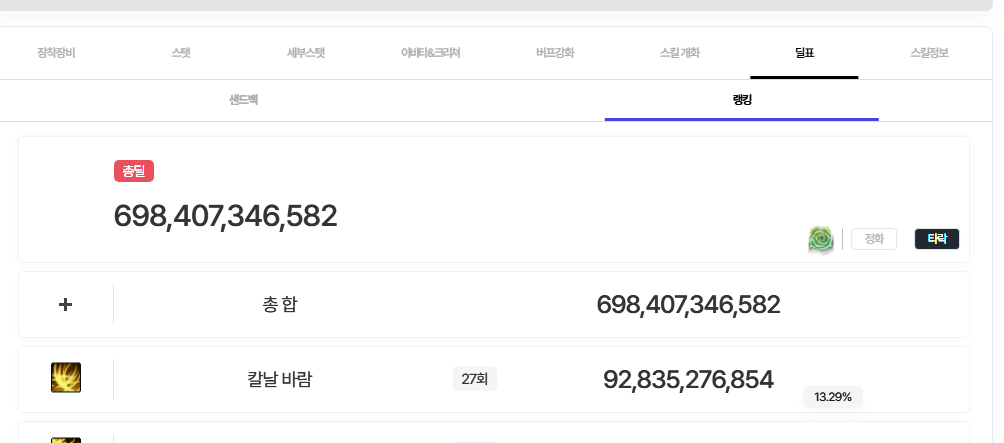Viewport: 1004px width, 443px height.
Task: Select the 랭킹 sub-tab
Action: (x=741, y=100)
